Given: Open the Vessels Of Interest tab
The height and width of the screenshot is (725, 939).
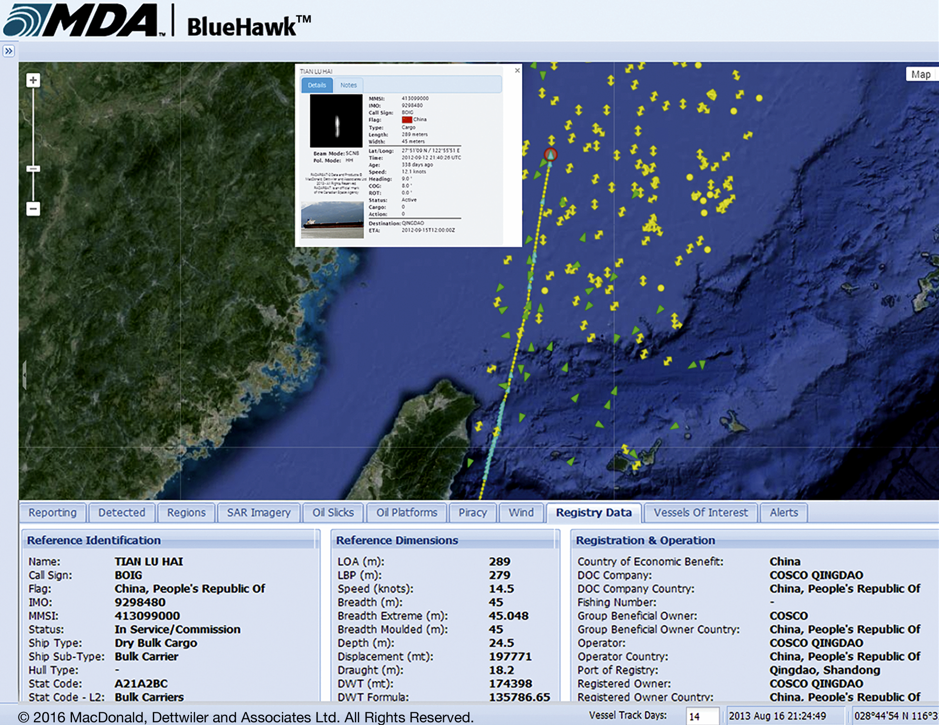Looking at the screenshot, I should click(701, 513).
